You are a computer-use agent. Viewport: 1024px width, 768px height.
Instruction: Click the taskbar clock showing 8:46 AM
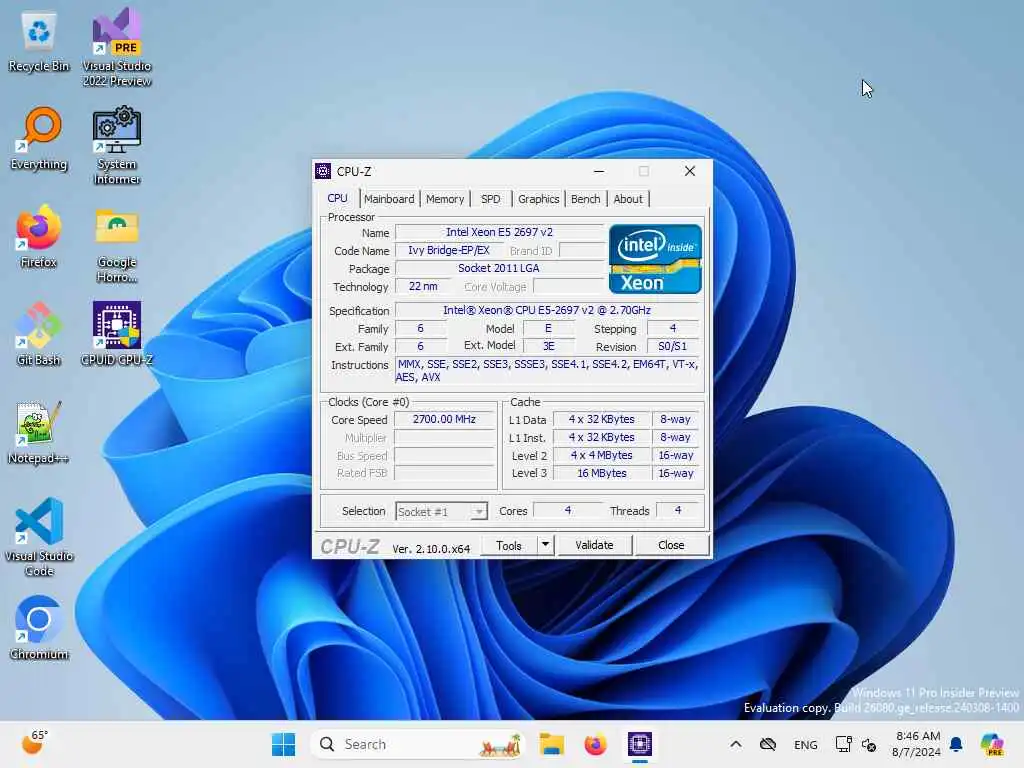(917, 744)
